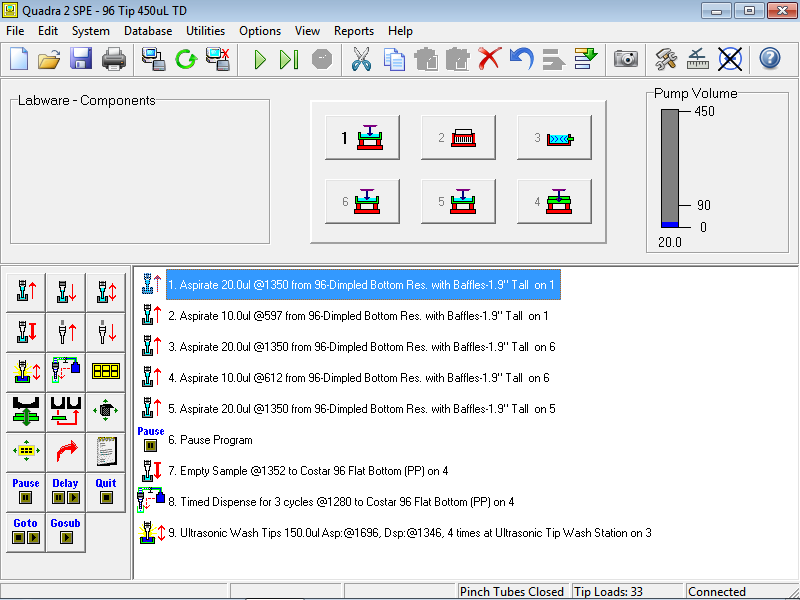This screenshot has height=600, width=800.
Task: Select step 6 Pause Program
Action: (x=210, y=440)
